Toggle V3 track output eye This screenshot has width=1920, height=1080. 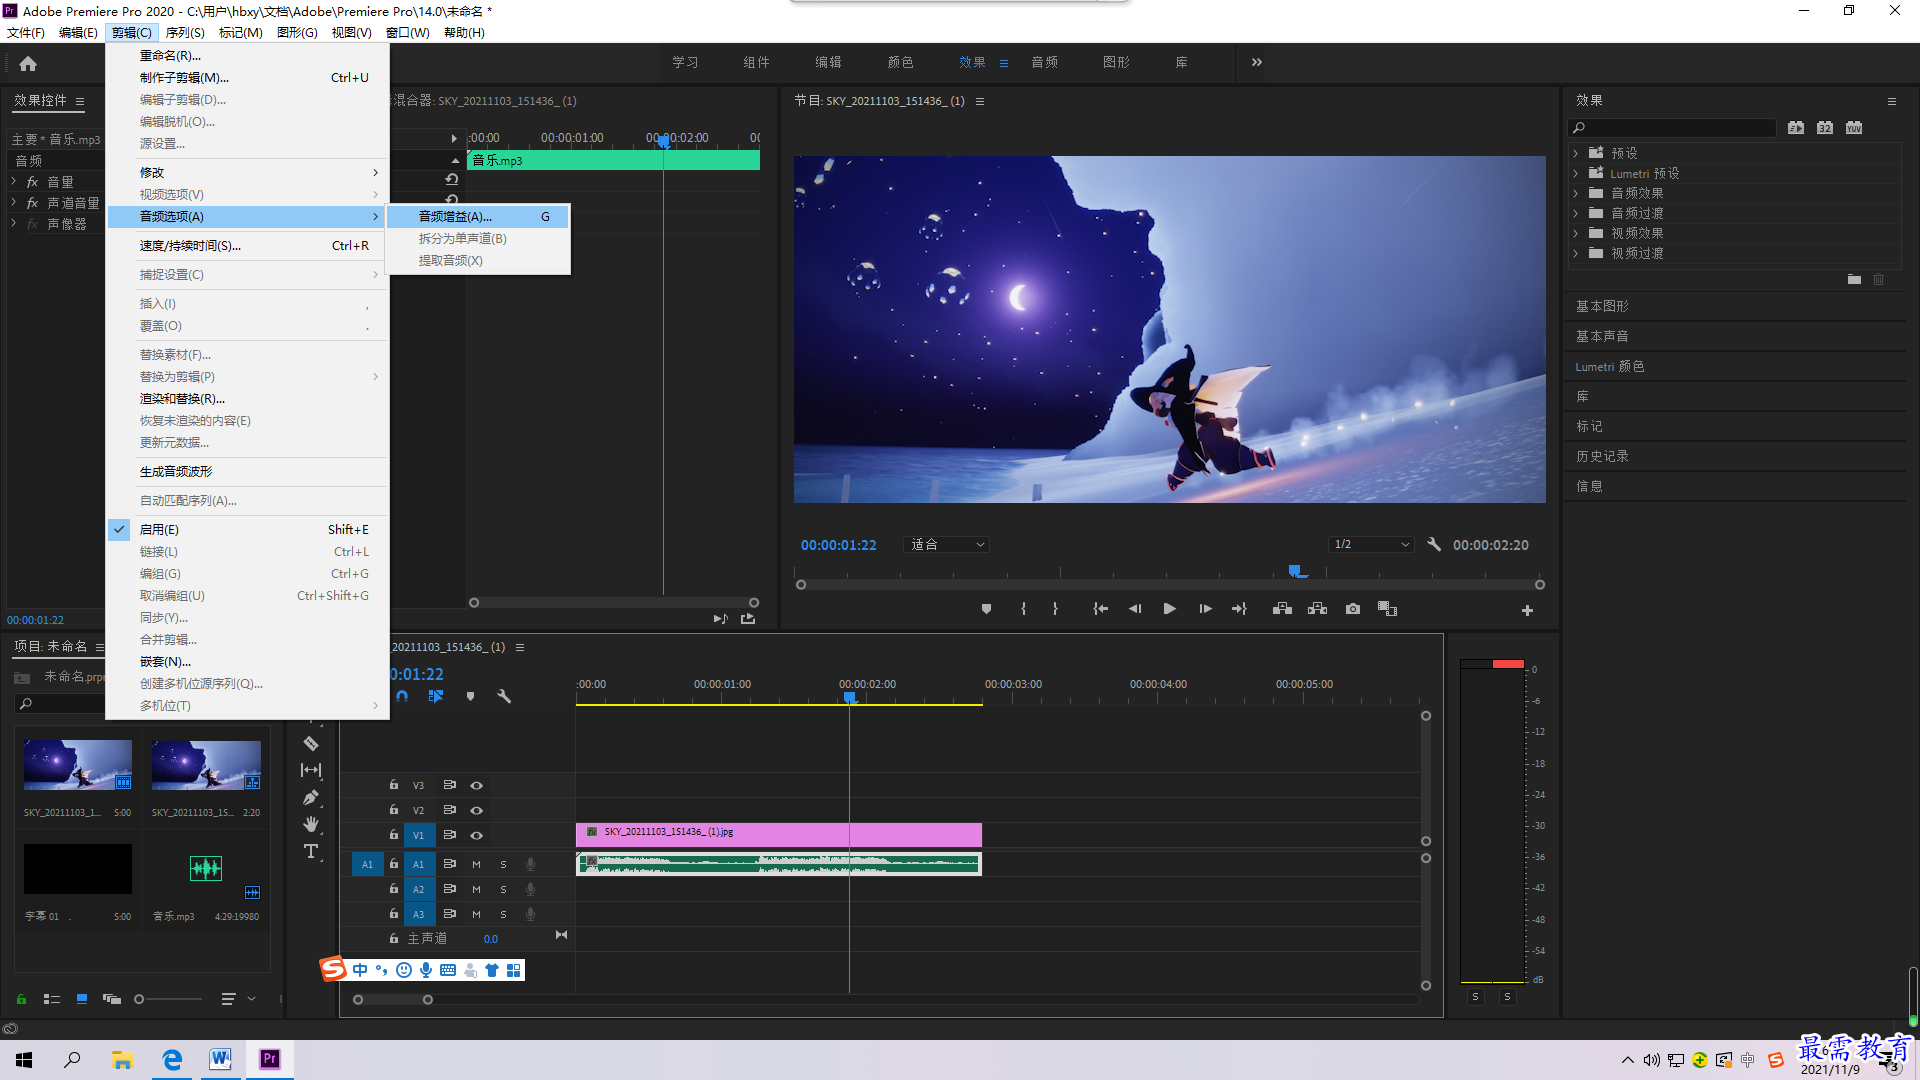click(477, 786)
